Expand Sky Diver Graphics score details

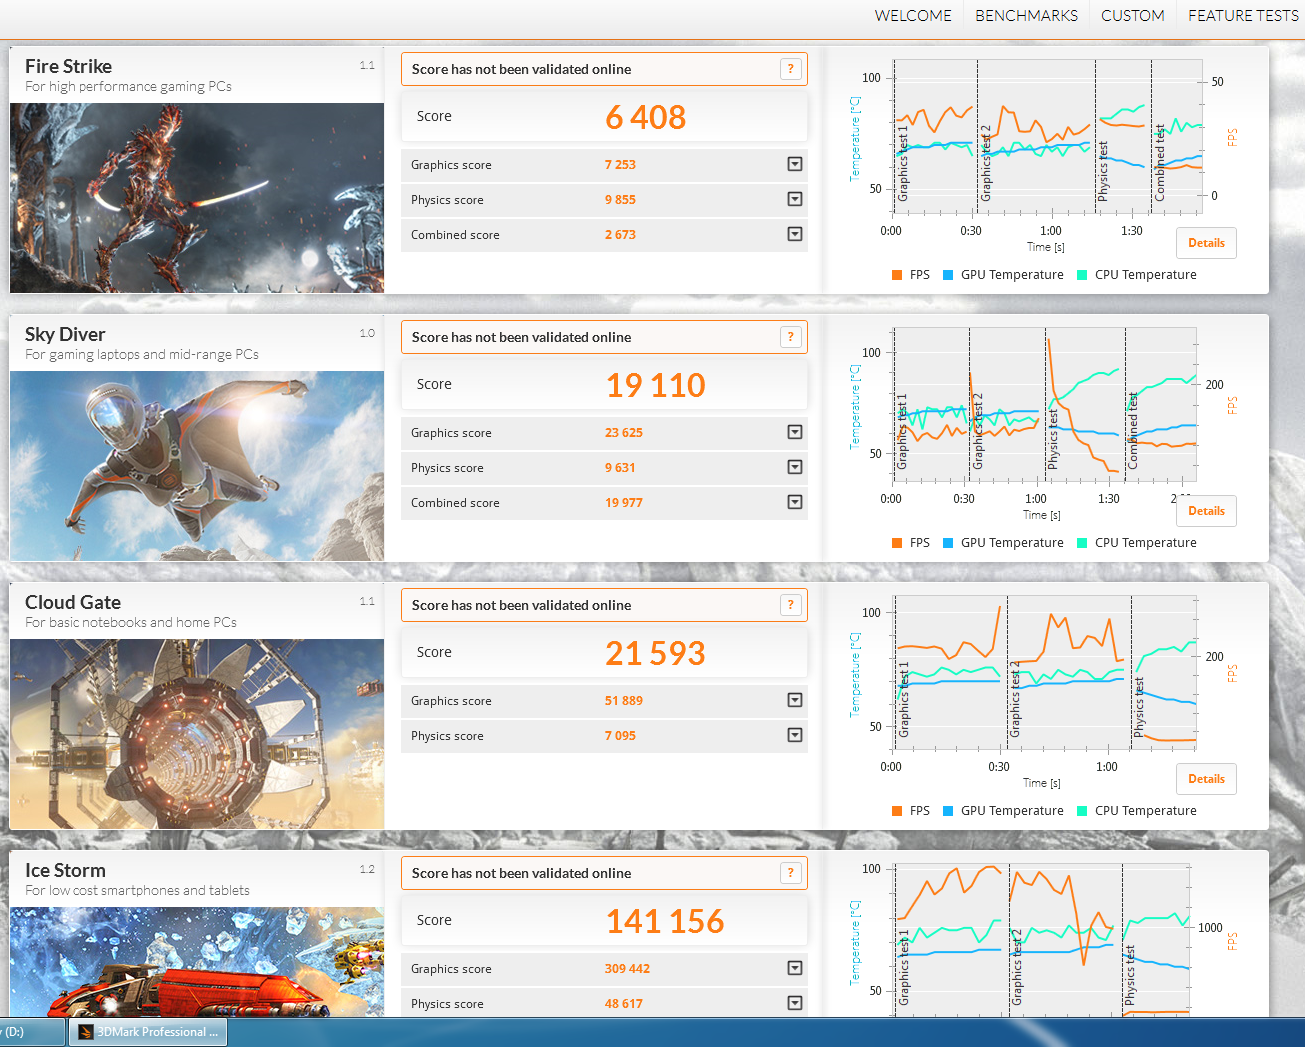[x=795, y=432]
